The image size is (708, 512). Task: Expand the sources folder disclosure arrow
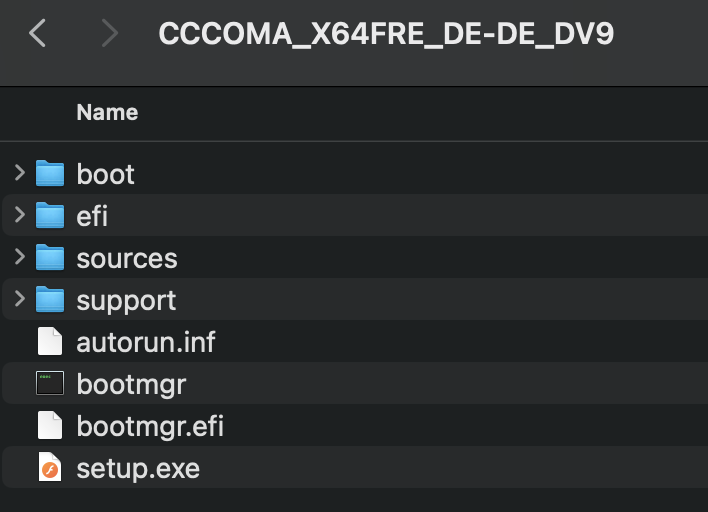19,258
